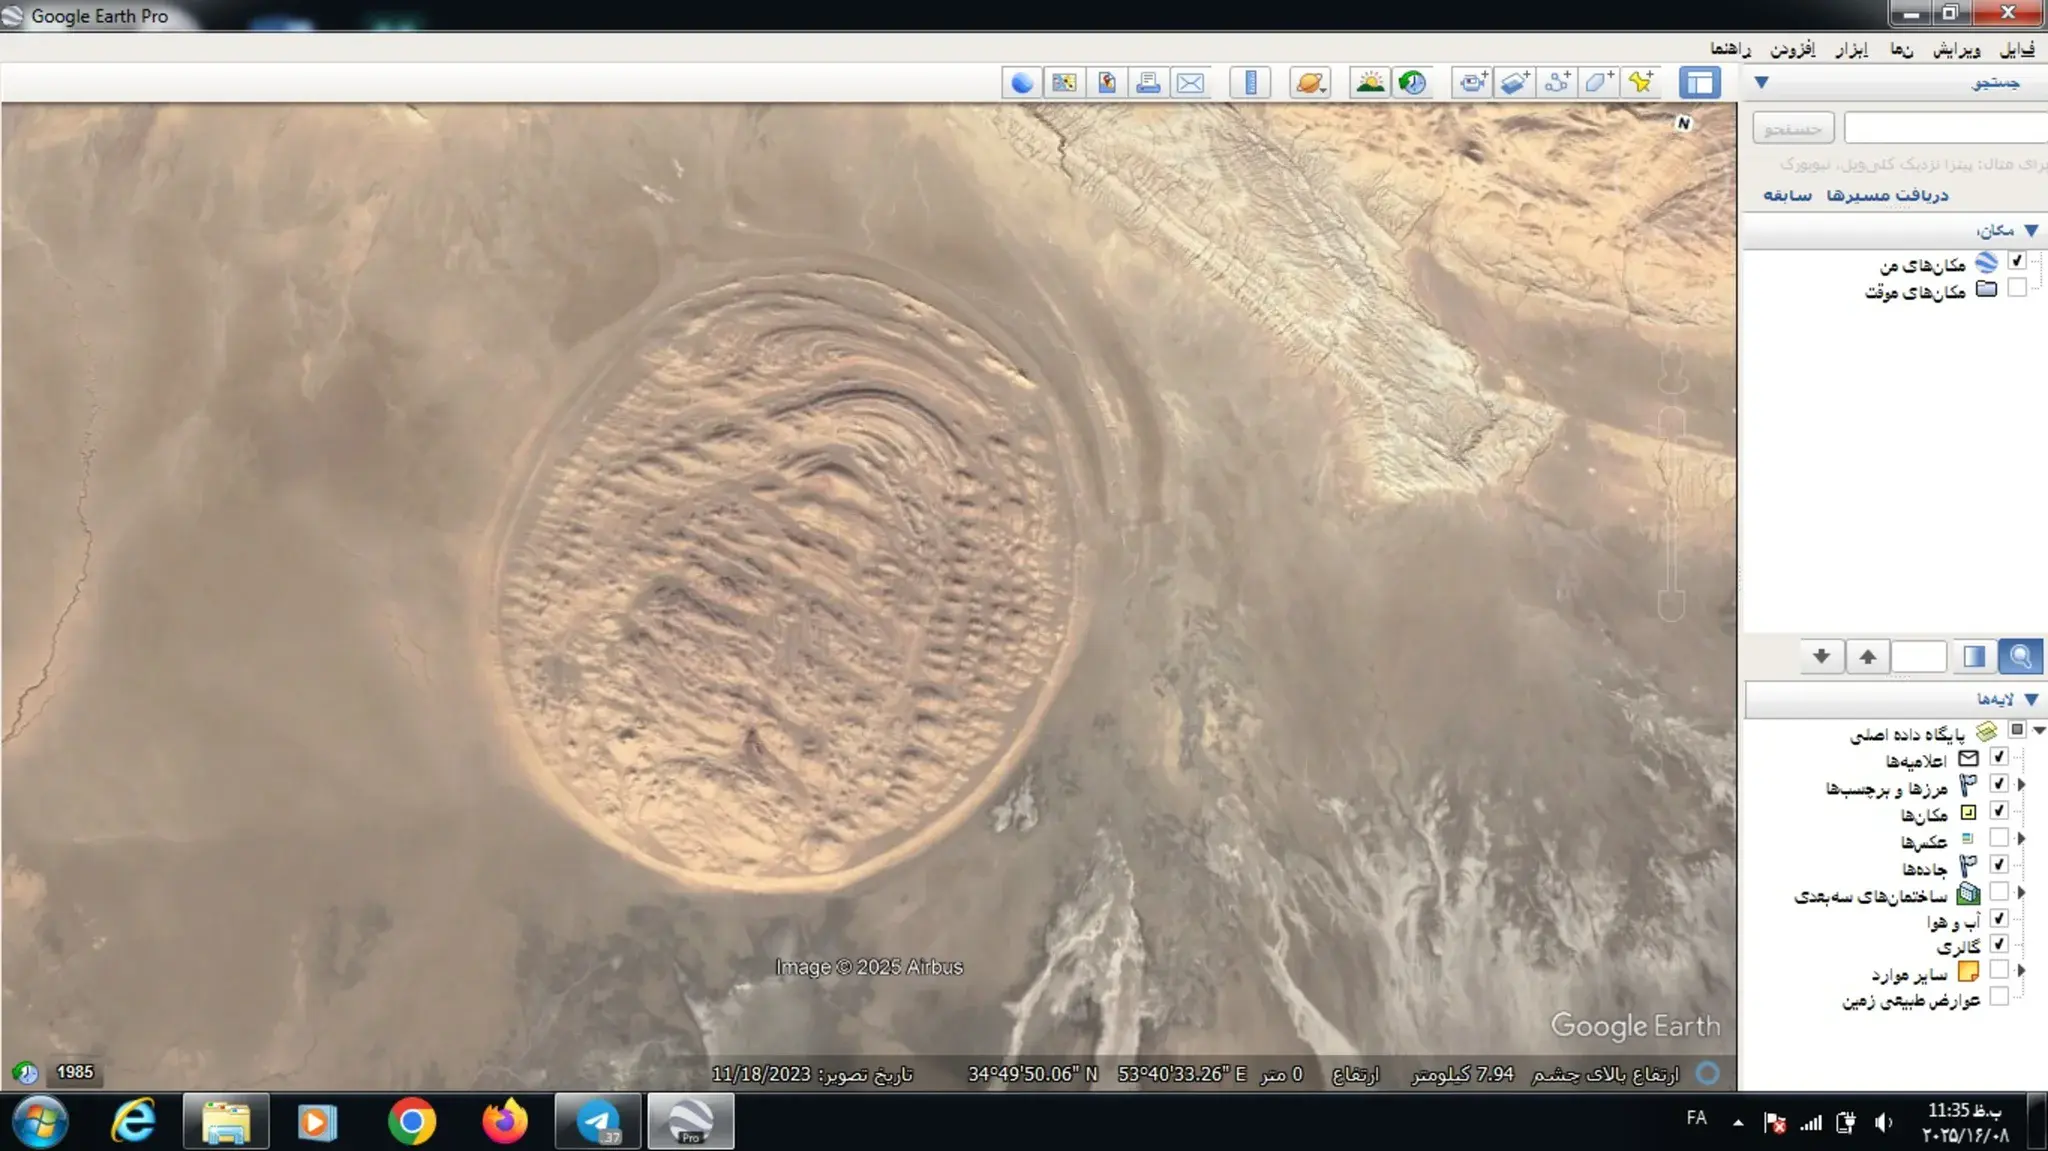Click the print toolbar icon
The width and height of the screenshot is (2048, 1151).
click(1148, 83)
